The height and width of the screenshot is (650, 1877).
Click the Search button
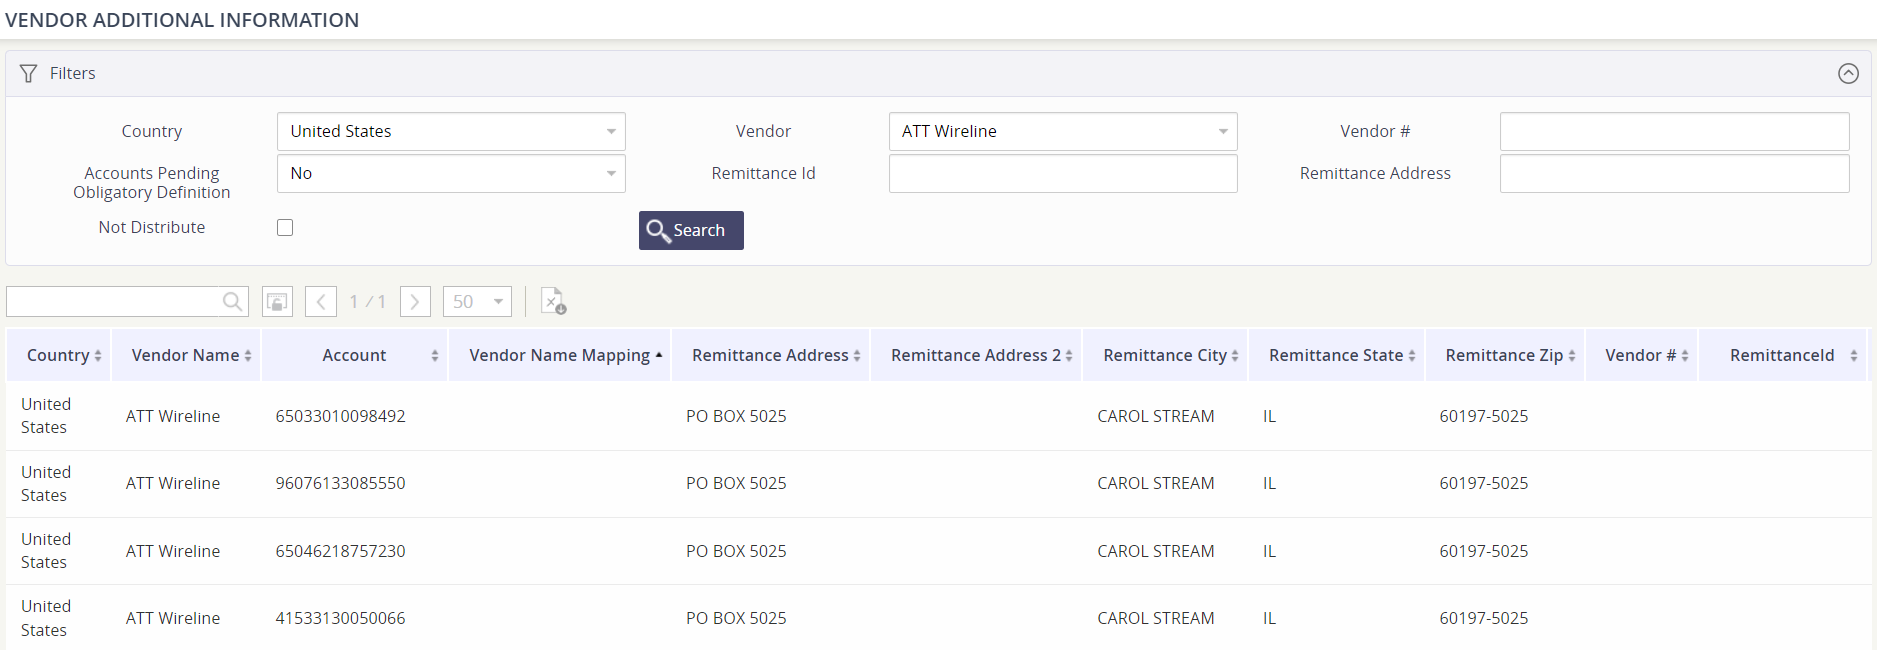tap(691, 230)
